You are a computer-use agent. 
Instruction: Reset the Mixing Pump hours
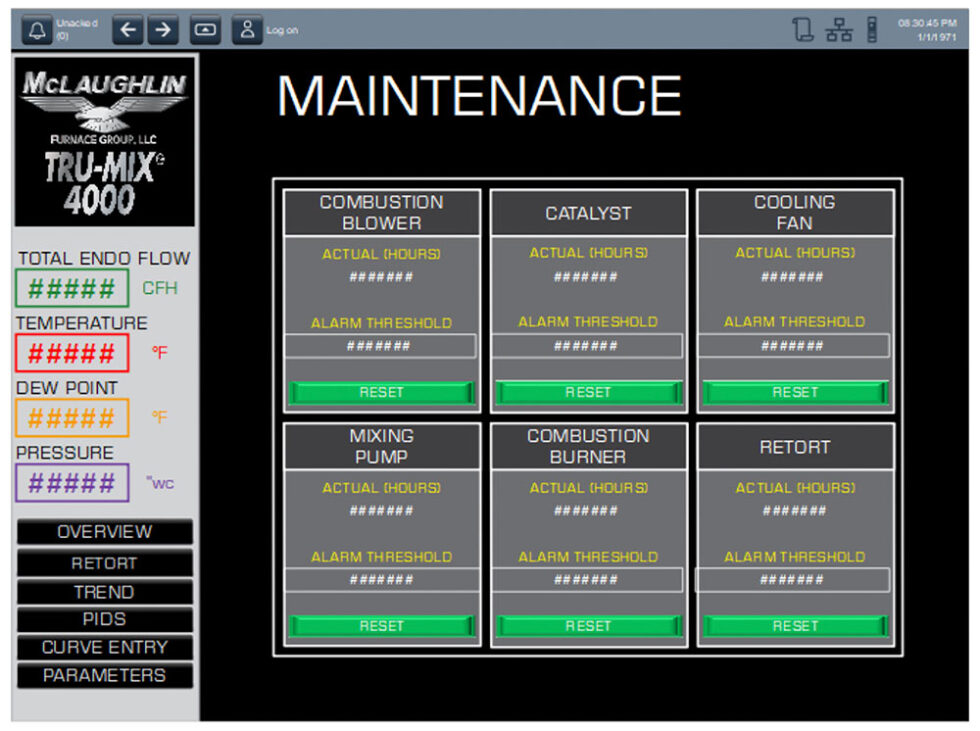381,626
